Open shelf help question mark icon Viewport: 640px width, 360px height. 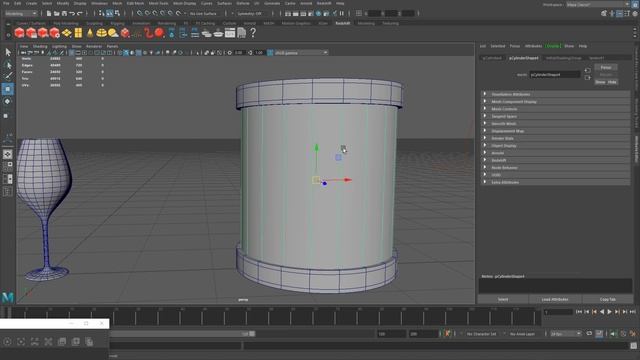click(253, 33)
